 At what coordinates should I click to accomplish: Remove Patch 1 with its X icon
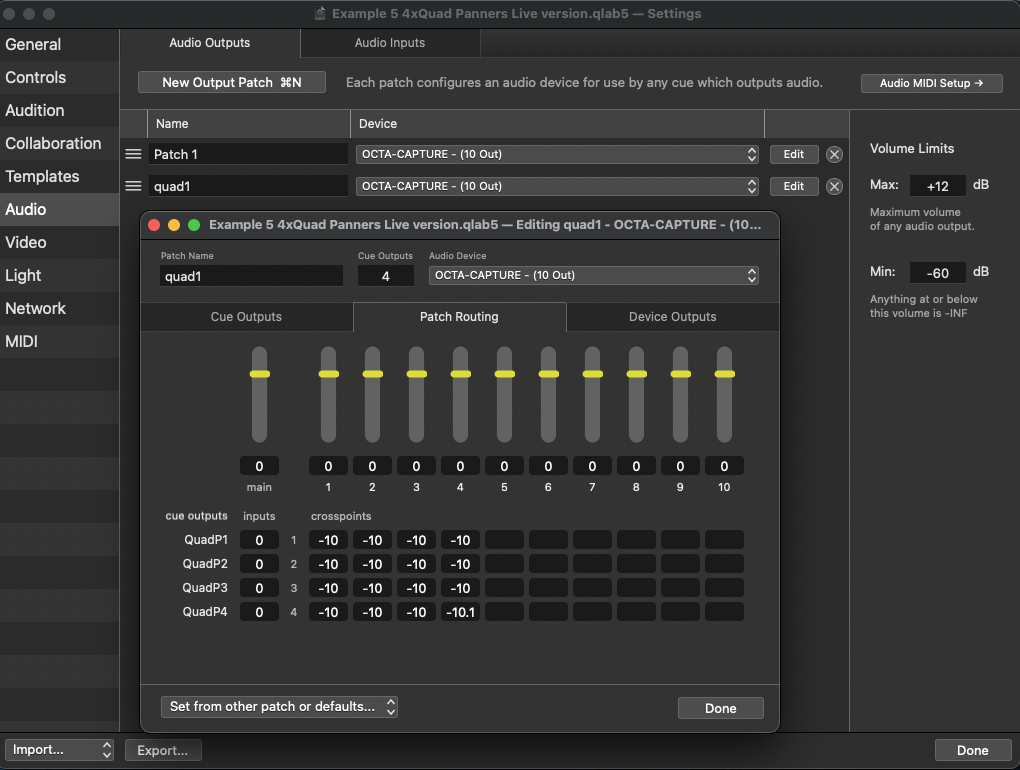point(834,154)
